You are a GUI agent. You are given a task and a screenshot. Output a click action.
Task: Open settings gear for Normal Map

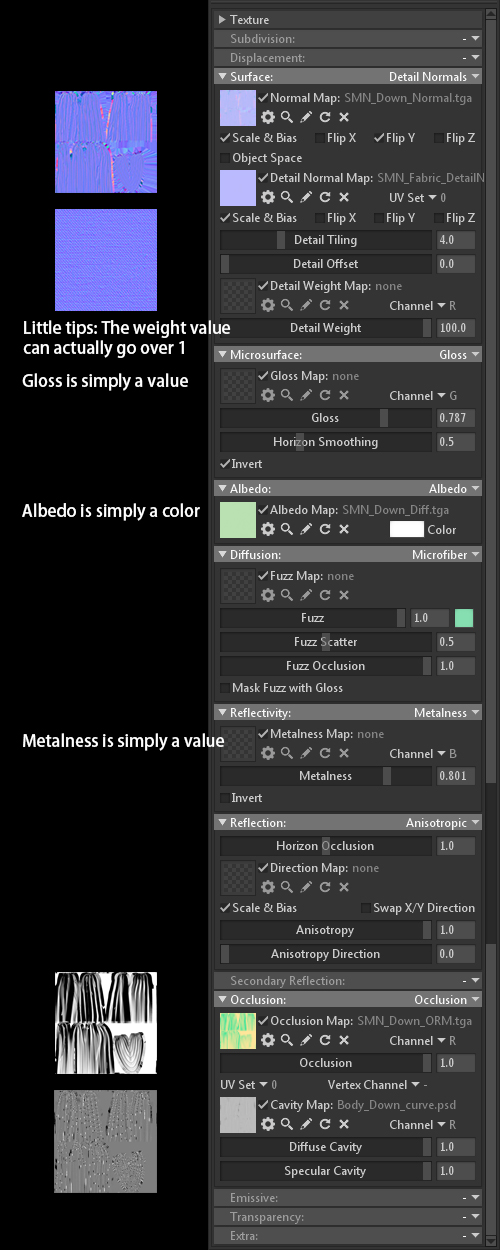pos(268,117)
